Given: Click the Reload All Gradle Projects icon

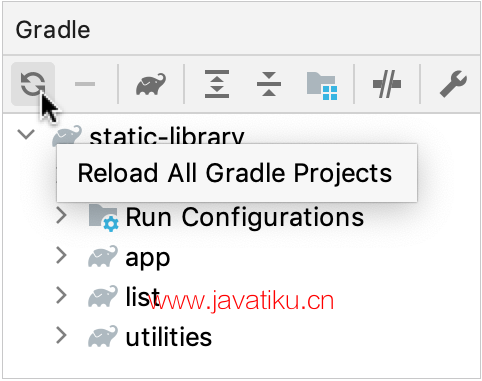Looking at the screenshot, I should point(33,84).
